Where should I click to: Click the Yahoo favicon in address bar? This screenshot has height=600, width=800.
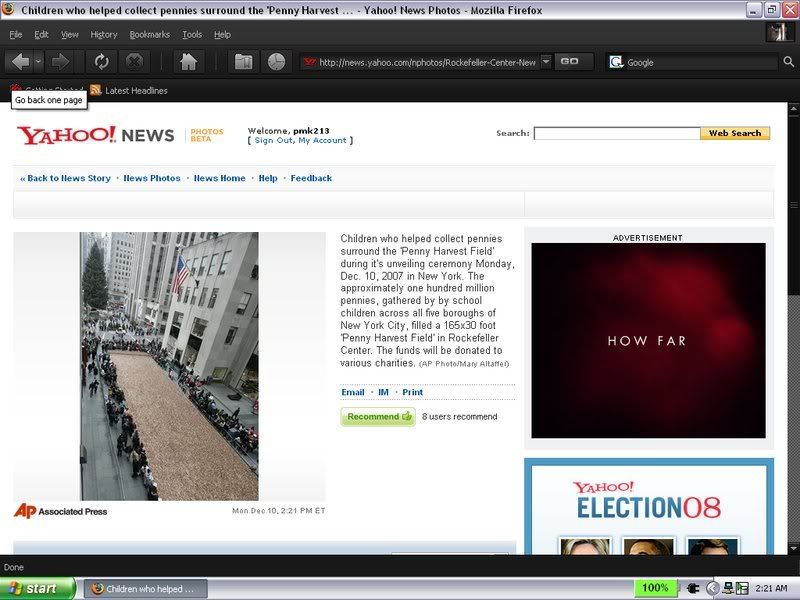(x=309, y=62)
